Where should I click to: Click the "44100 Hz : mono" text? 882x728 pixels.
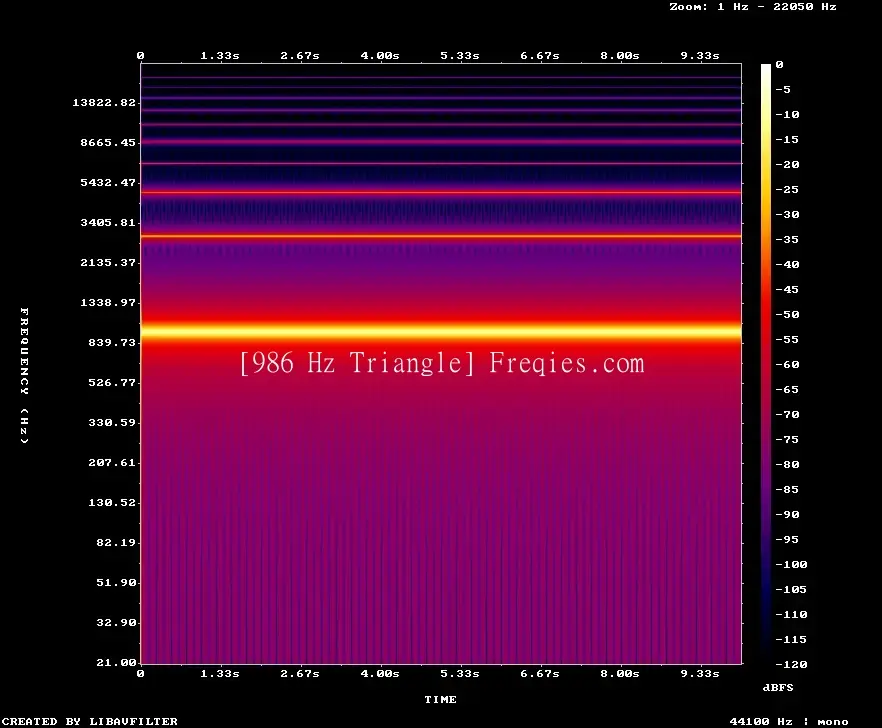[x=789, y=721]
